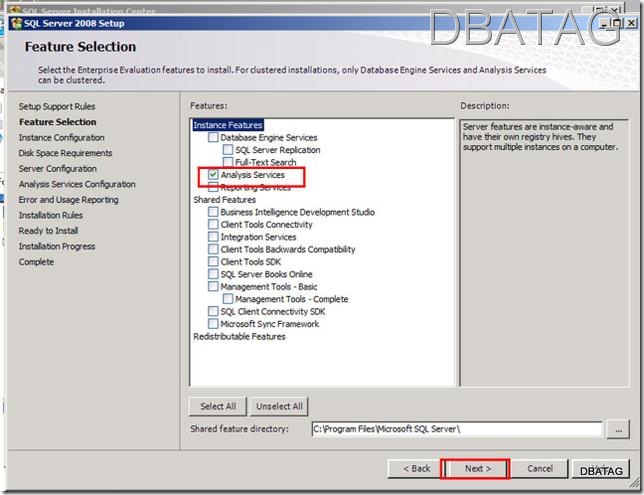This screenshot has height=495, width=644.
Task: Check the Database Engine Services checkbox
Action: click(x=213, y=137)
